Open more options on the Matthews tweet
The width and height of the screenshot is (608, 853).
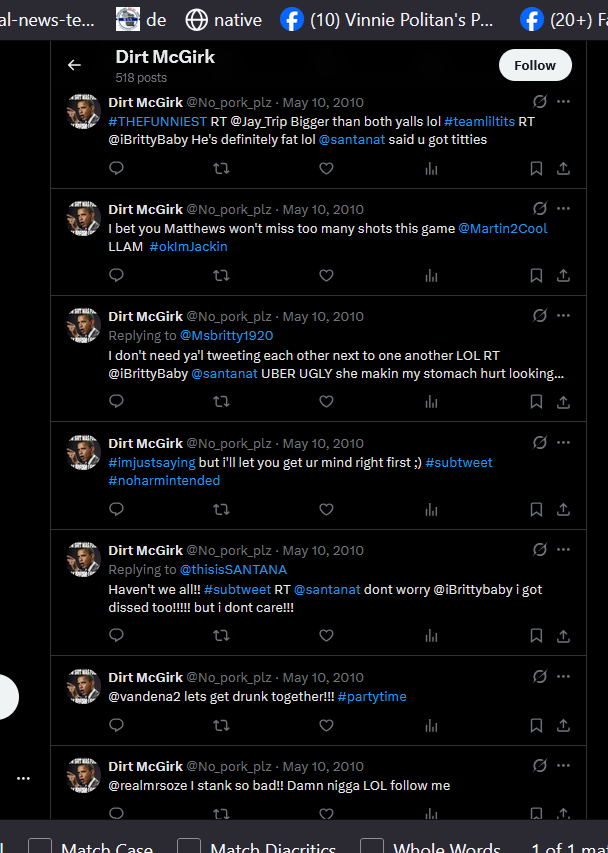coord(563,209)
